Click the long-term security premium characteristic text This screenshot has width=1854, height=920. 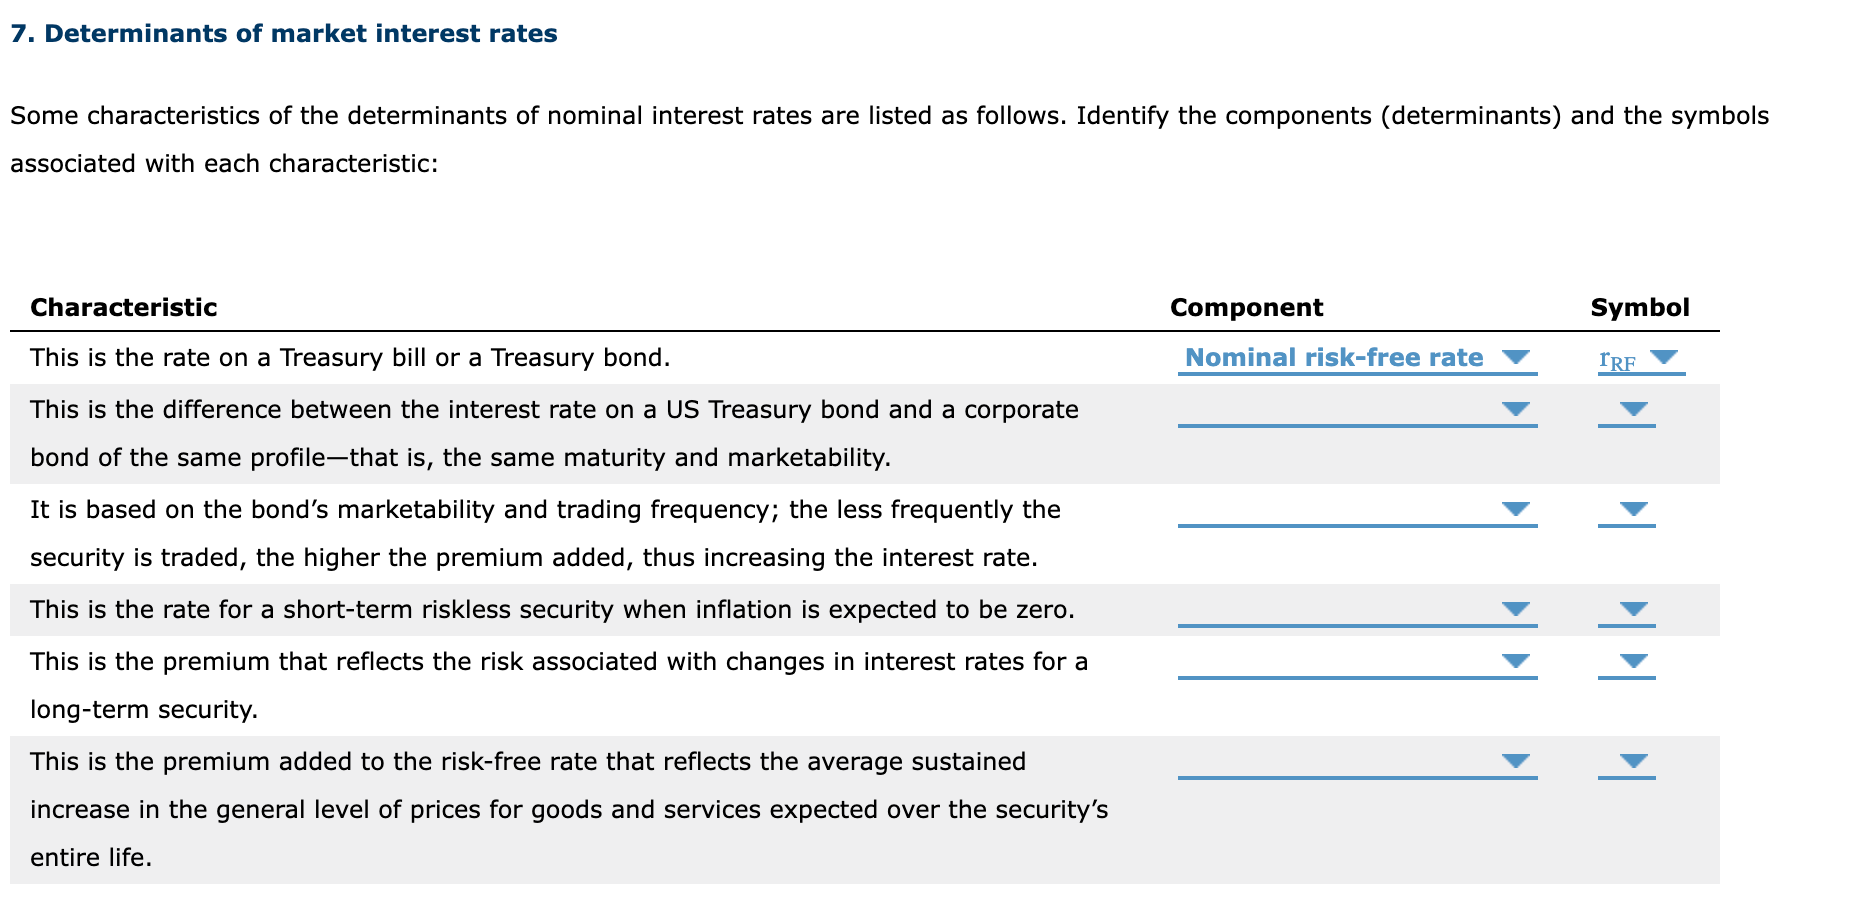click(x=559, y=661)
